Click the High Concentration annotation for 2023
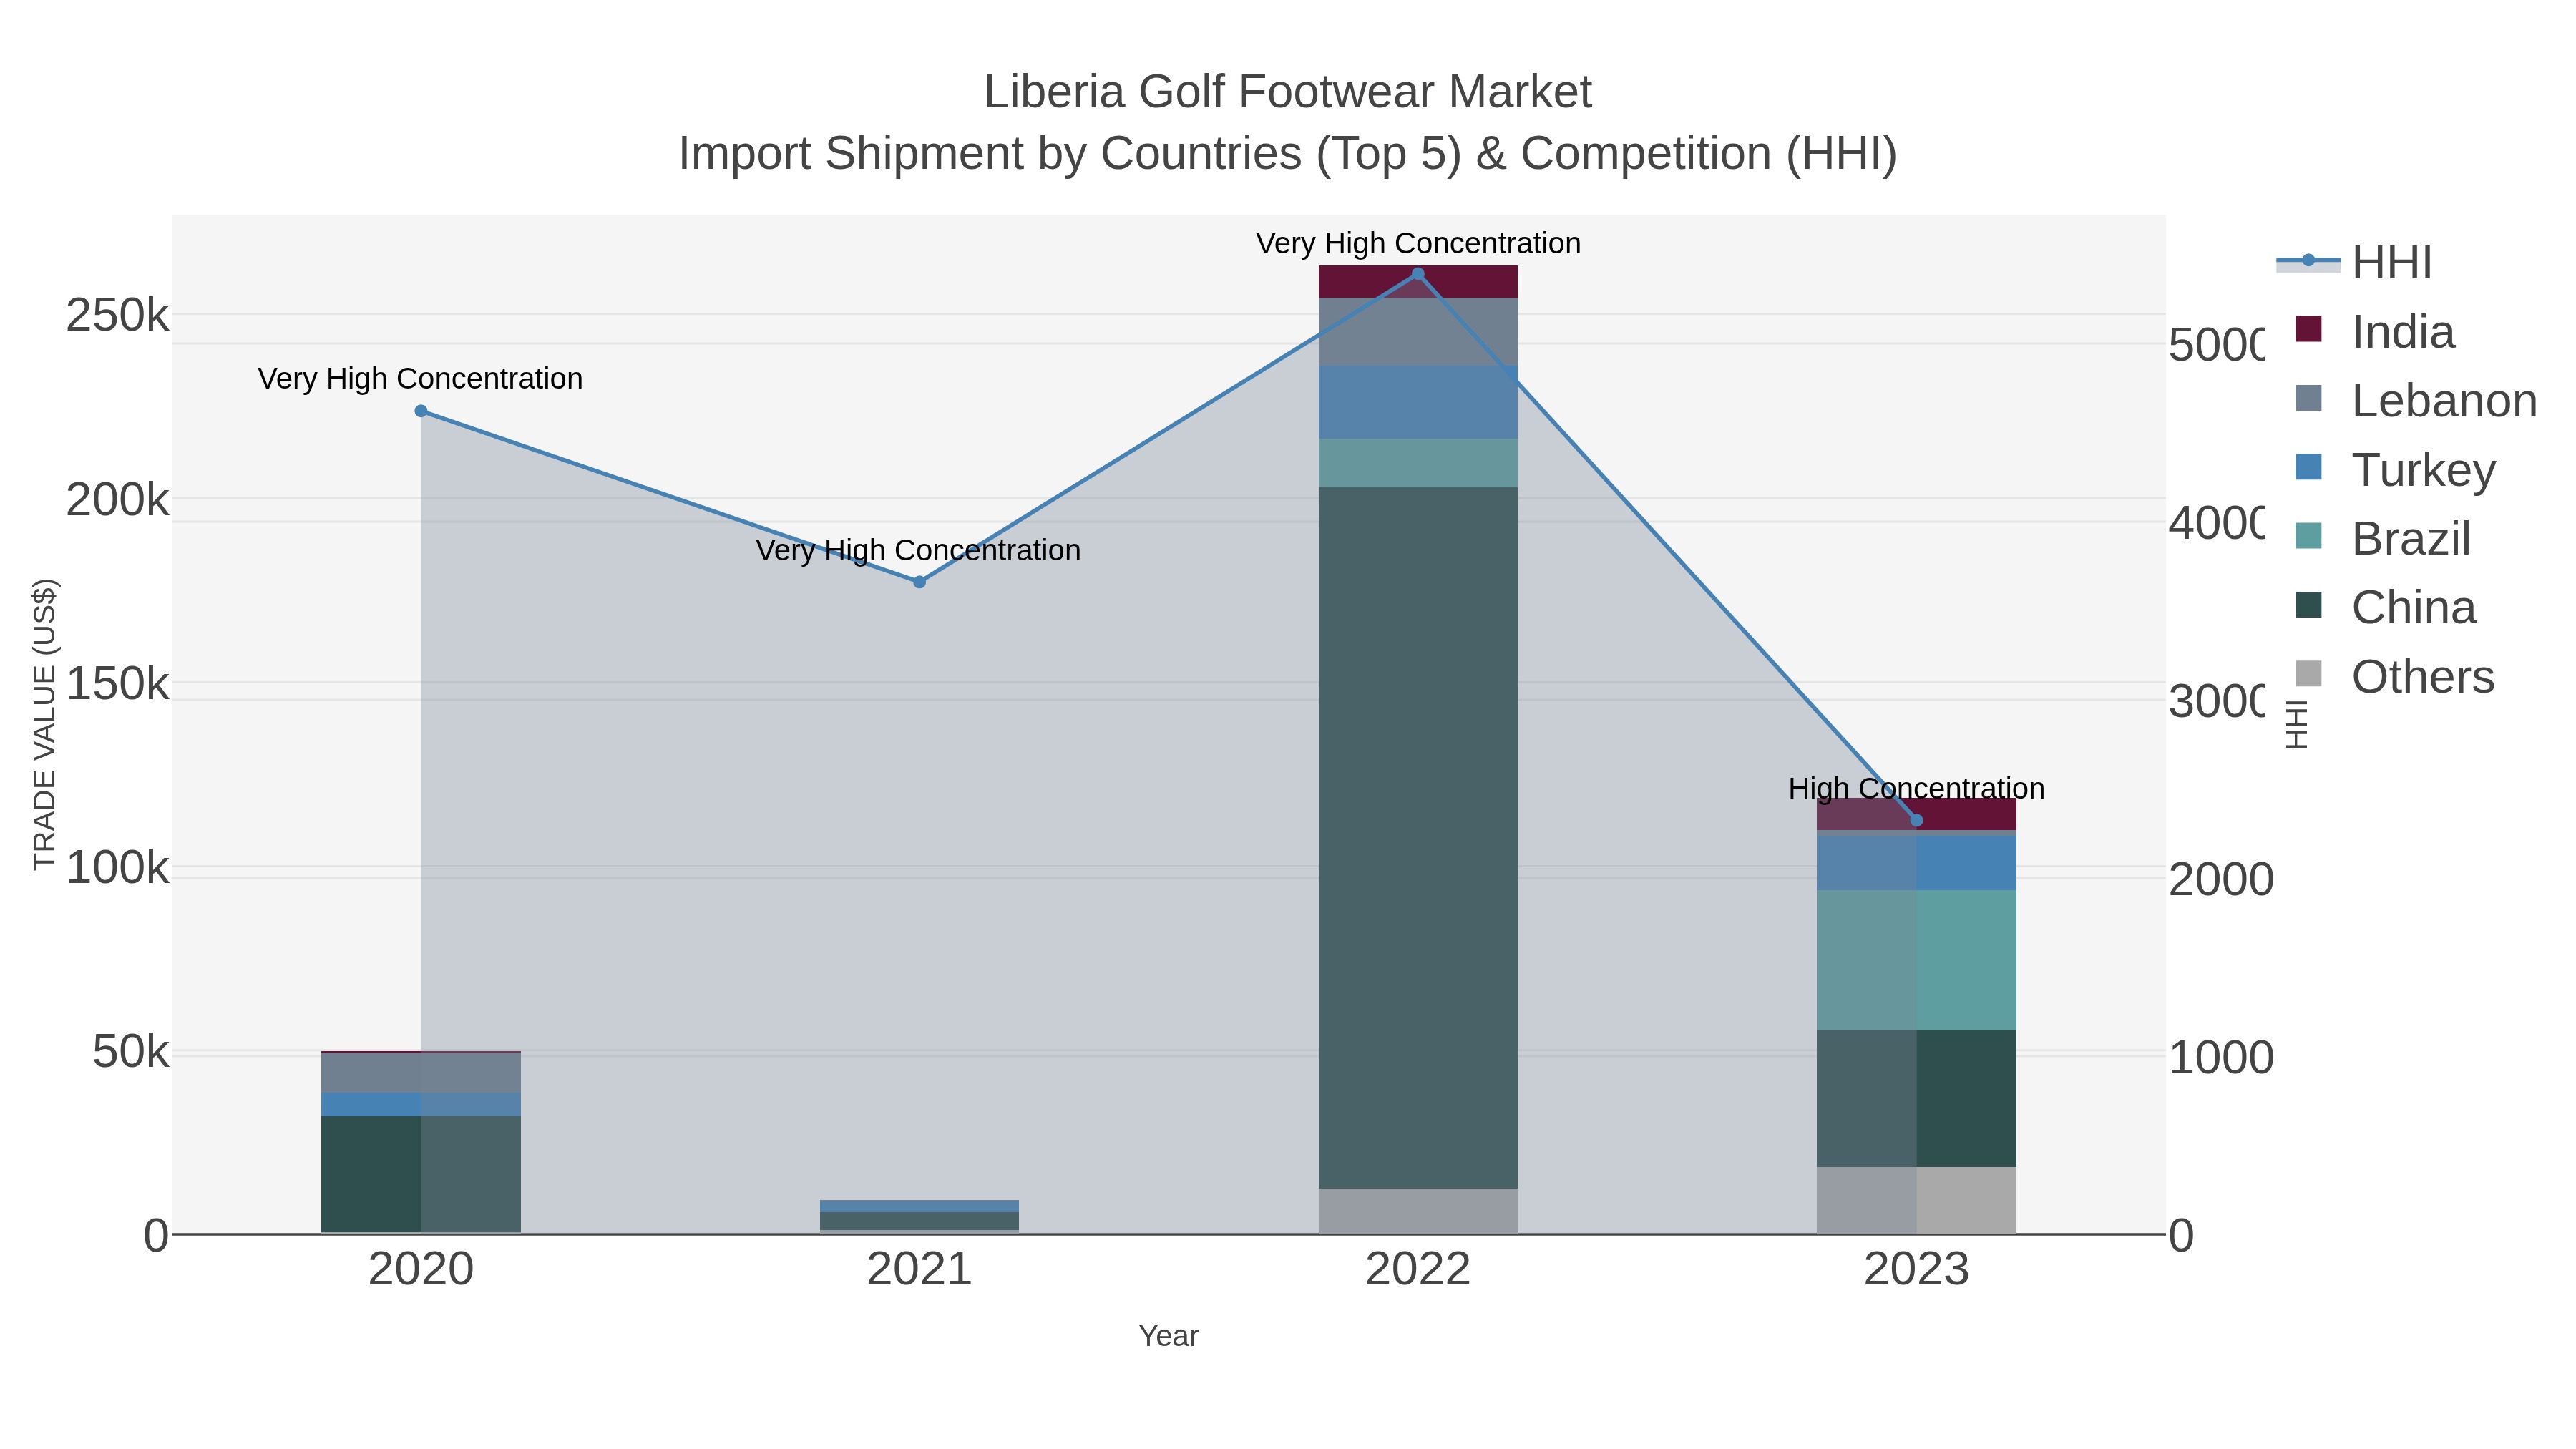 pyautogui.click(x=1917, y=789)
